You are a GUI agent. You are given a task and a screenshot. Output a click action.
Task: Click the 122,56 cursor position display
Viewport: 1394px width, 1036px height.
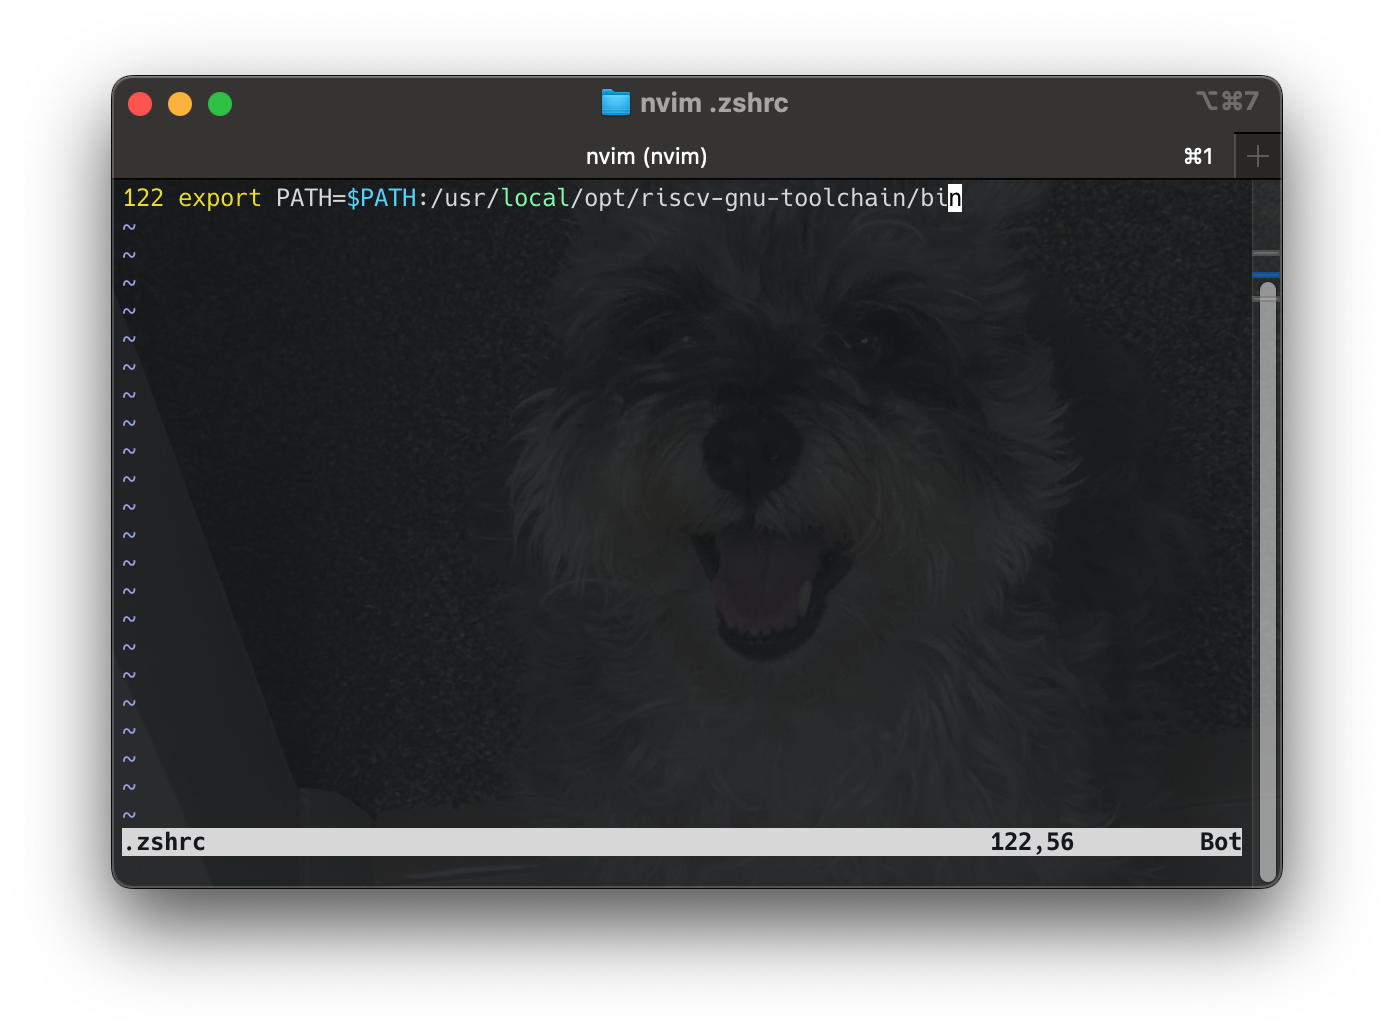pyautogui.click(x=1031, y=842)
